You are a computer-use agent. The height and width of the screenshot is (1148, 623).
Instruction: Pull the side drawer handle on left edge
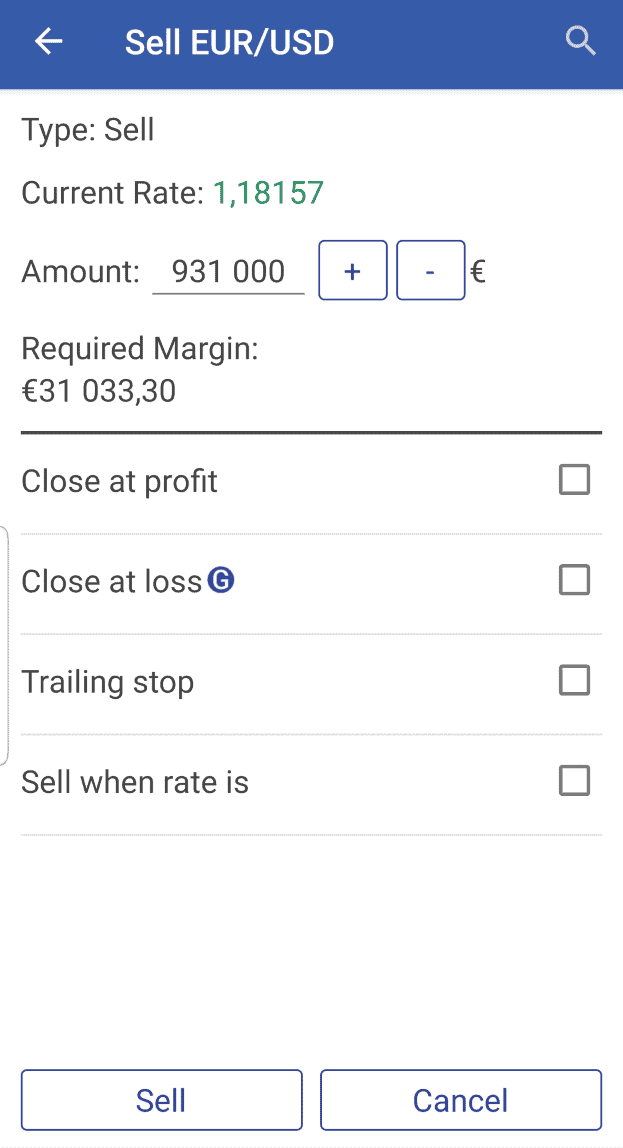pos(5,645)
